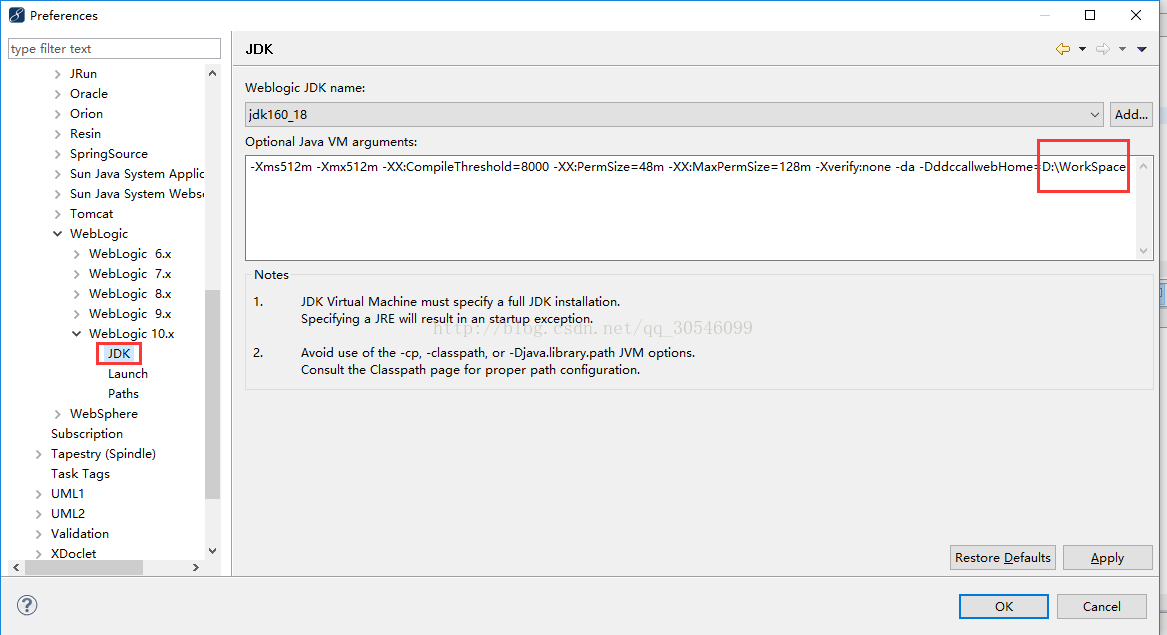This screenshot has height=635, width=1167.
Task: Click VM arguments scrollbar down arrow
Action: click(1144, 252)
